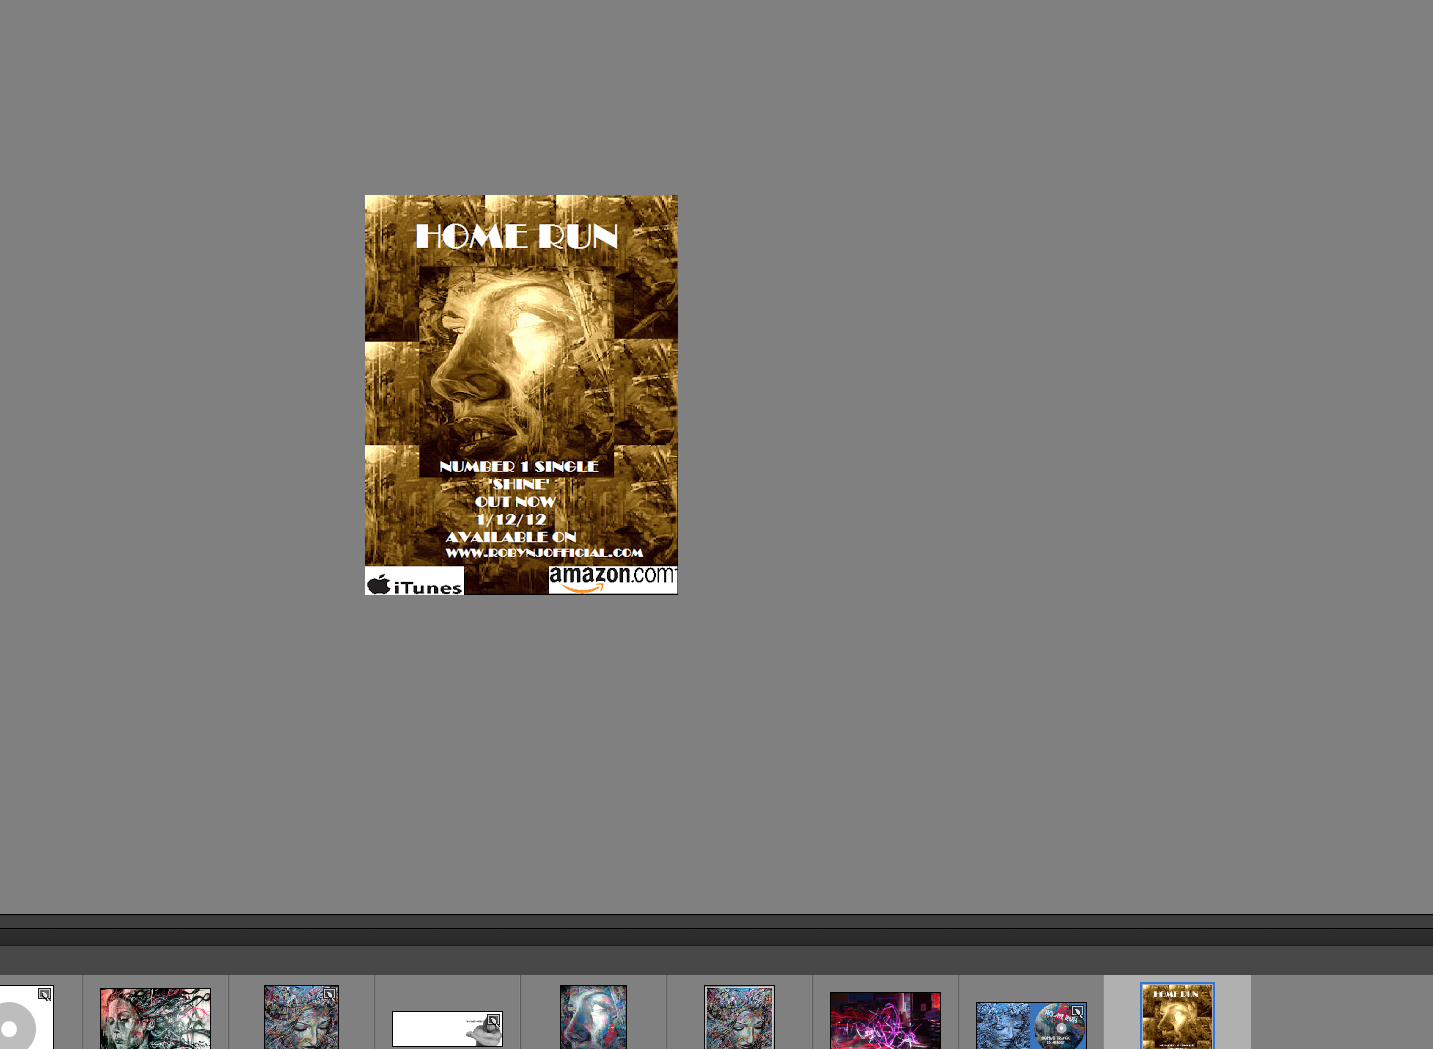Select the pink neon light trails thumbnail
The image size is (1433, 1049).
(x=885, y=1021)
